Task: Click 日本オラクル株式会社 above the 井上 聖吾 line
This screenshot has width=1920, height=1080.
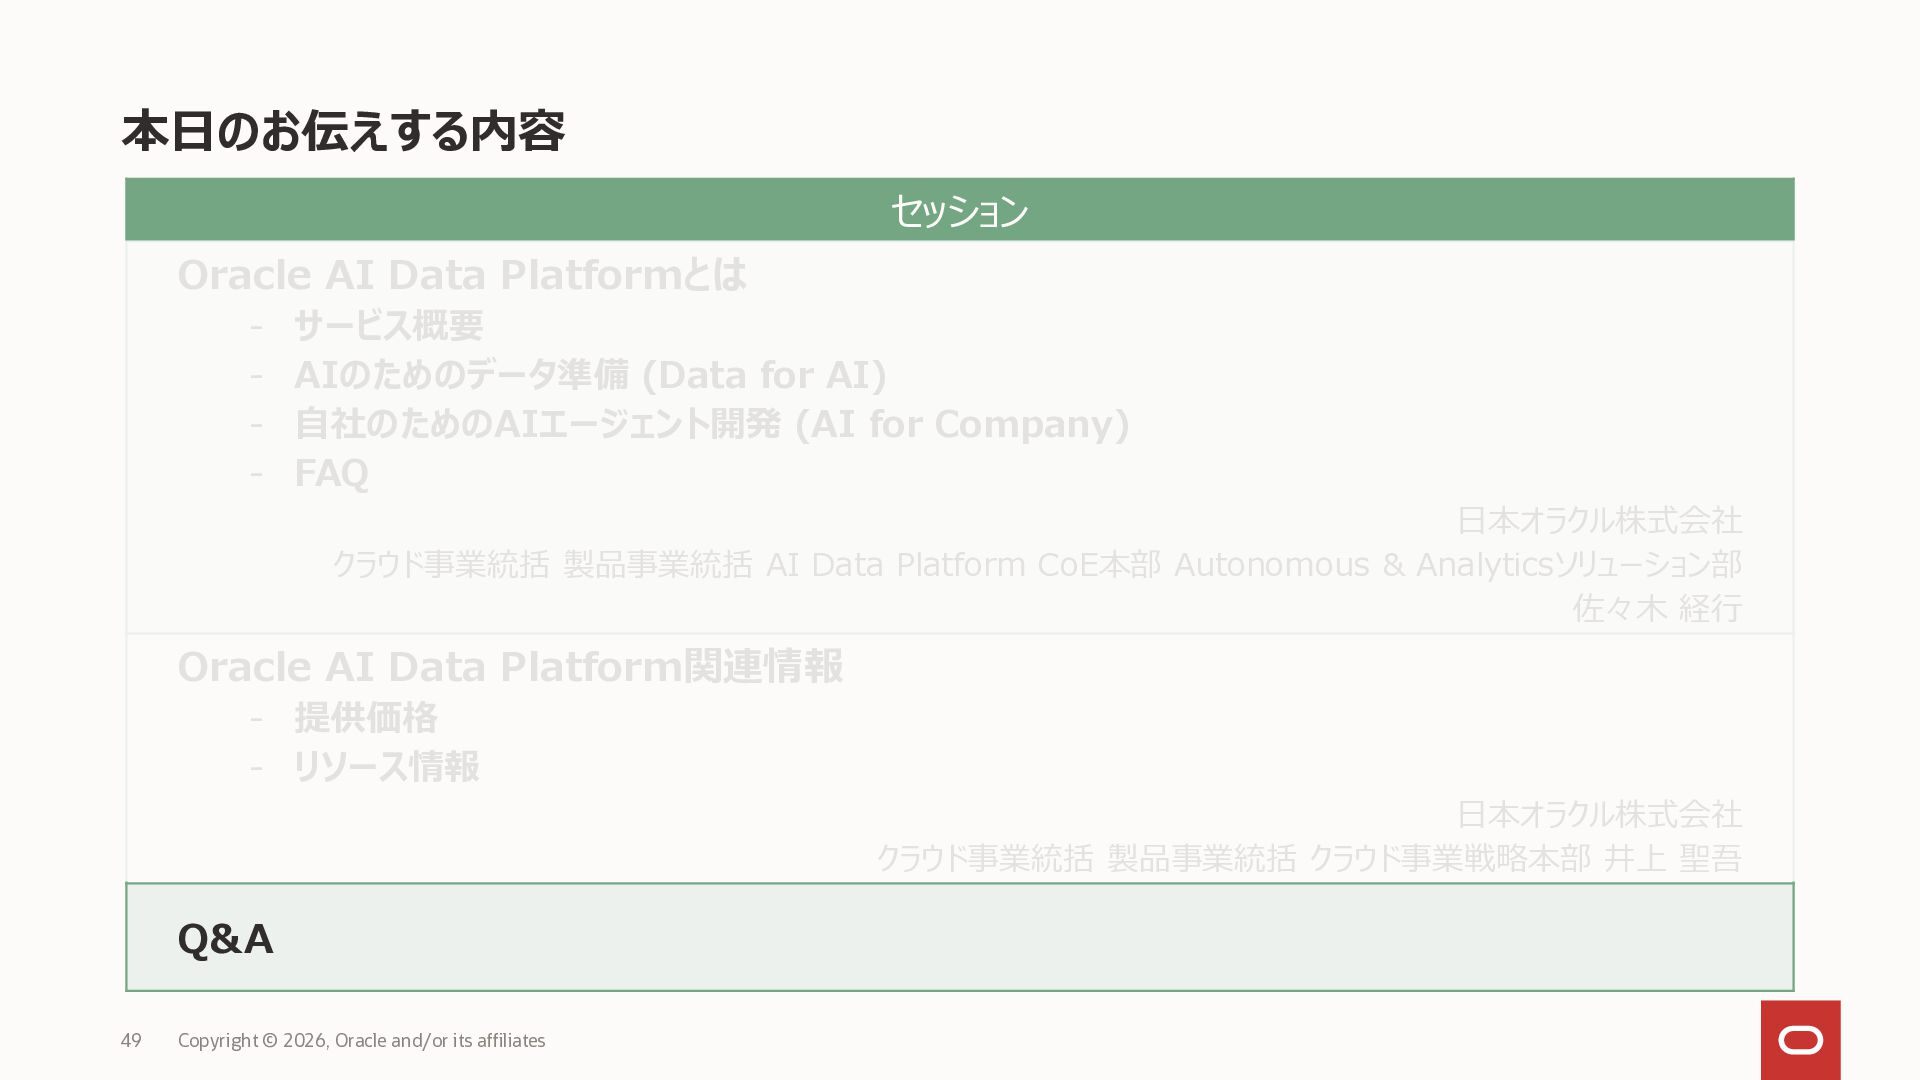Action: pyautogui.click(x=1599, y=814)
